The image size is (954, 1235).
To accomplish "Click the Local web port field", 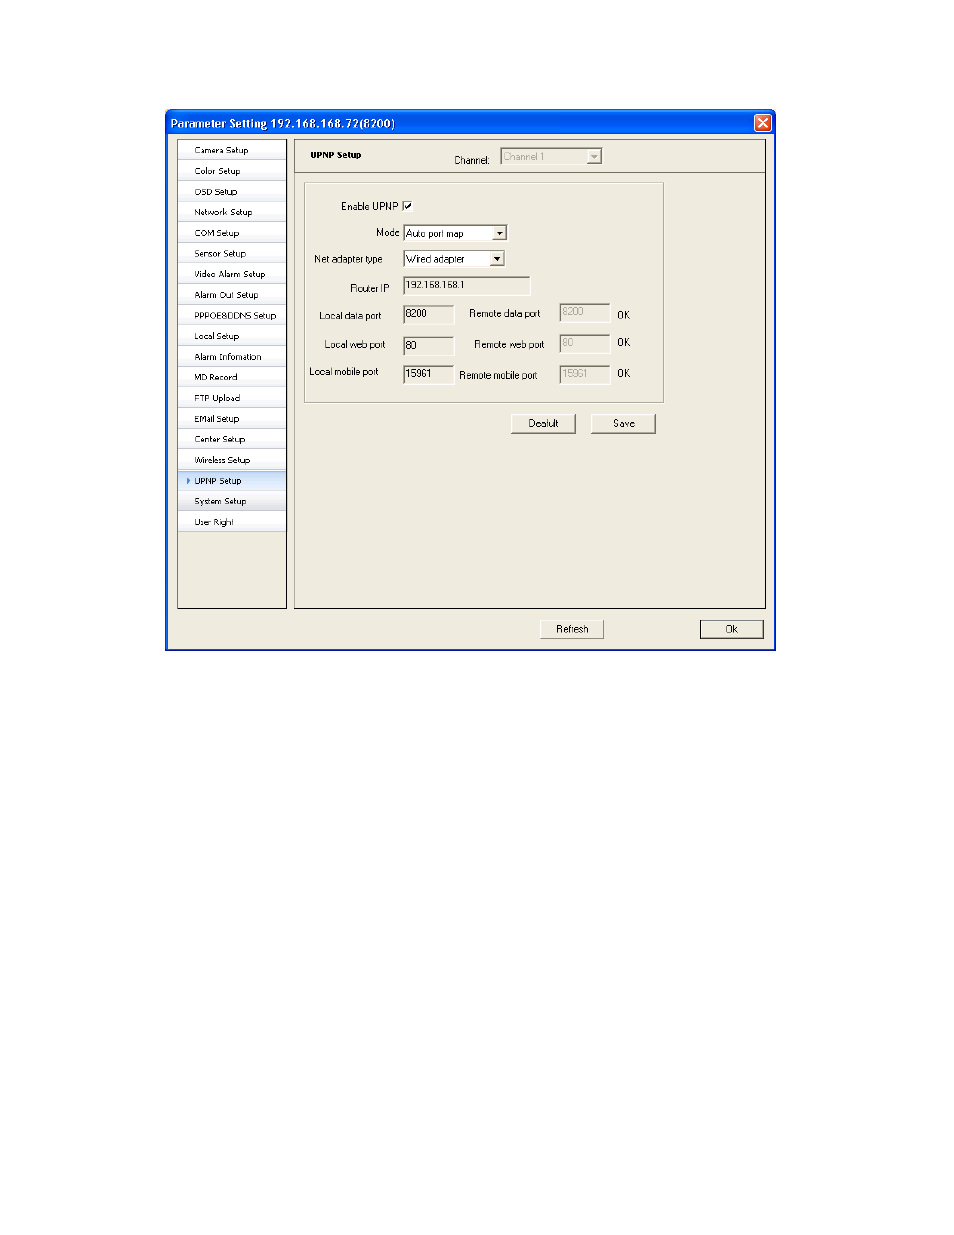I will tap(428, 345).
